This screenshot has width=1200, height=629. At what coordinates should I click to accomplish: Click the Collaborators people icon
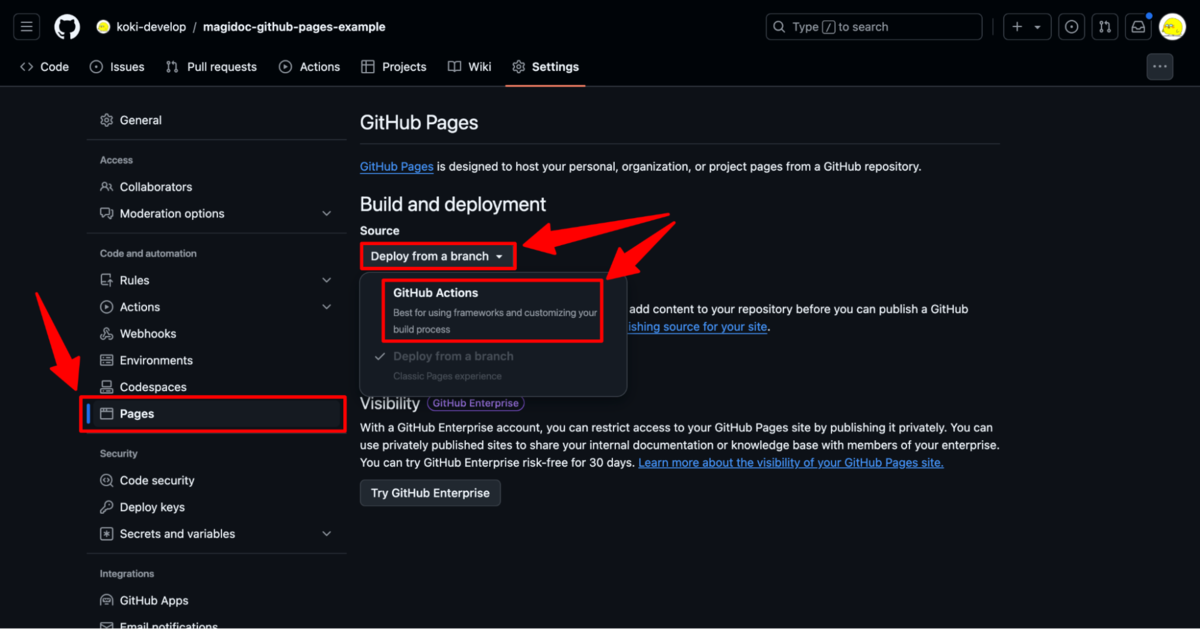coord(107,187)
